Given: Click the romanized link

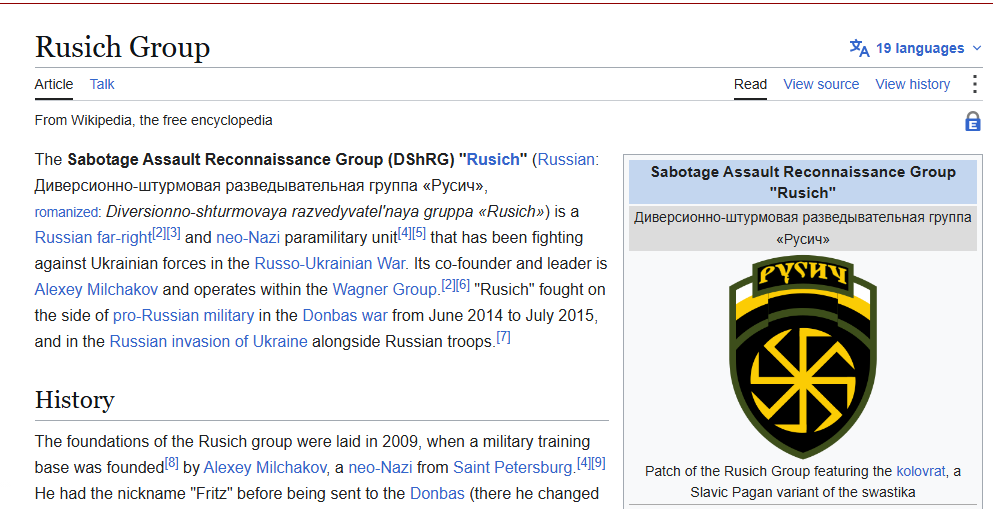Looking at the screenshot, I should 66,212.
